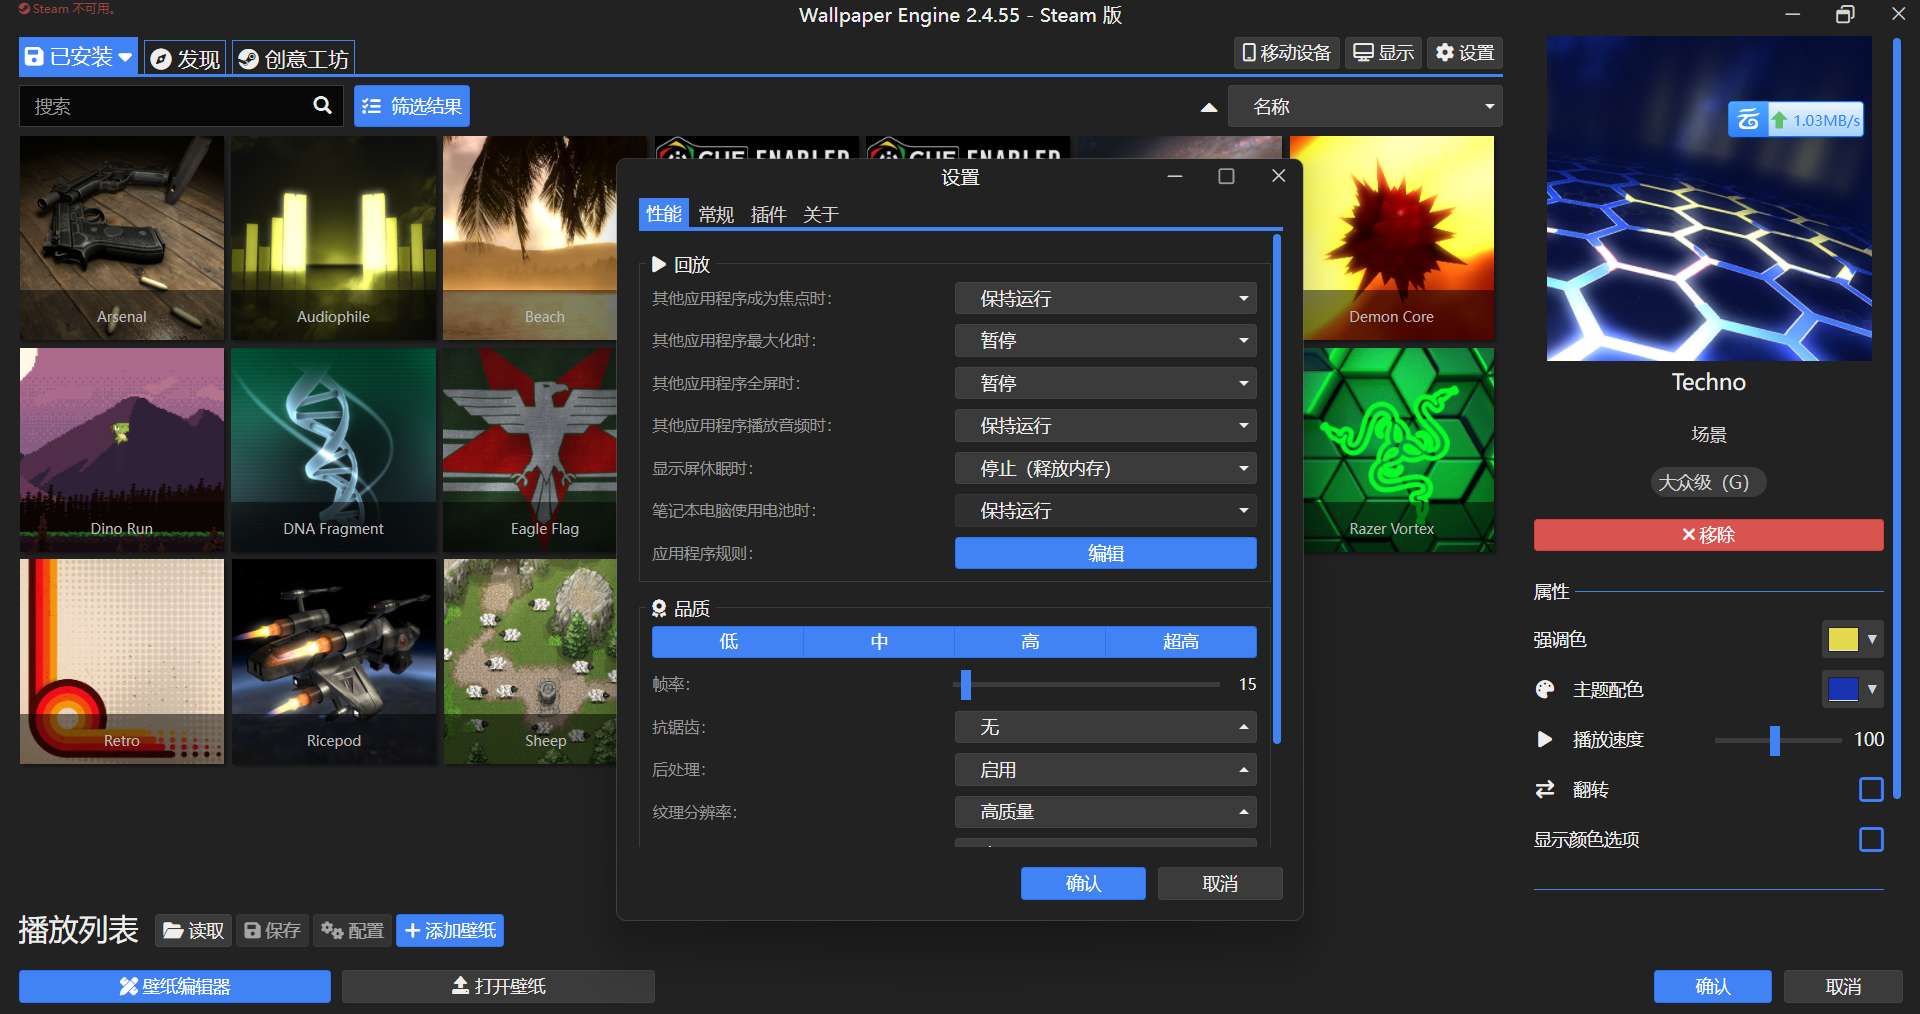Click settings dialog vertical scrollbar
The width and height of the screenshot is (1920, 1014).
[x=1277, y=490]
